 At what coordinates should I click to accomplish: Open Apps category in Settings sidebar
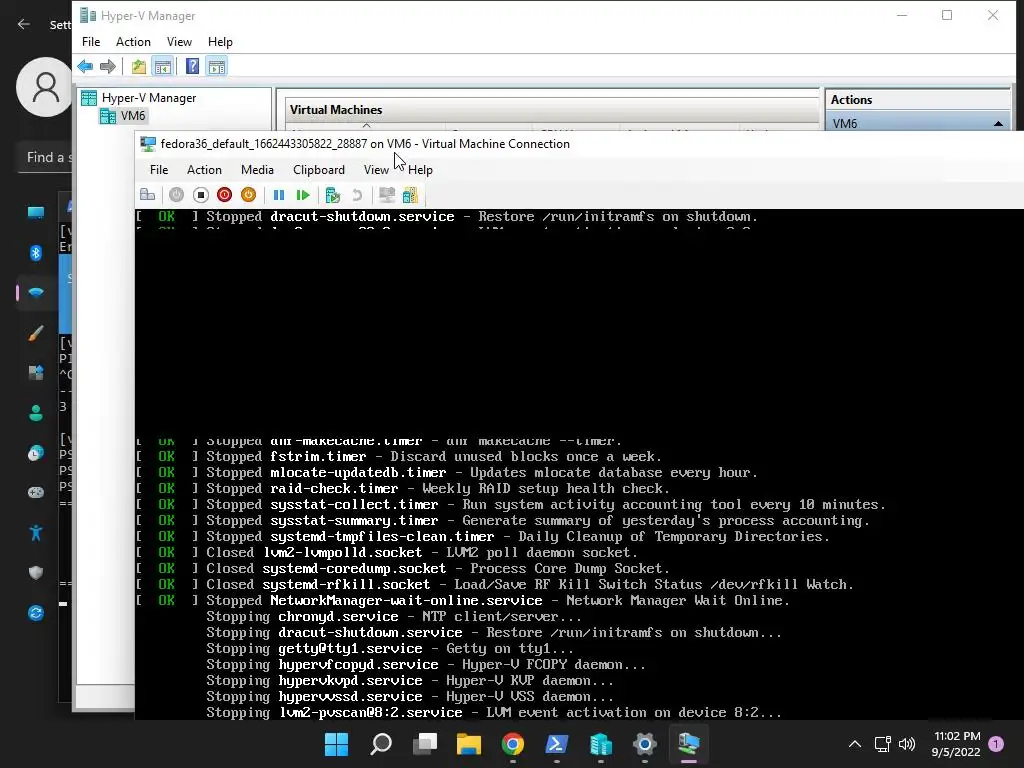click(x=36, y=373)
